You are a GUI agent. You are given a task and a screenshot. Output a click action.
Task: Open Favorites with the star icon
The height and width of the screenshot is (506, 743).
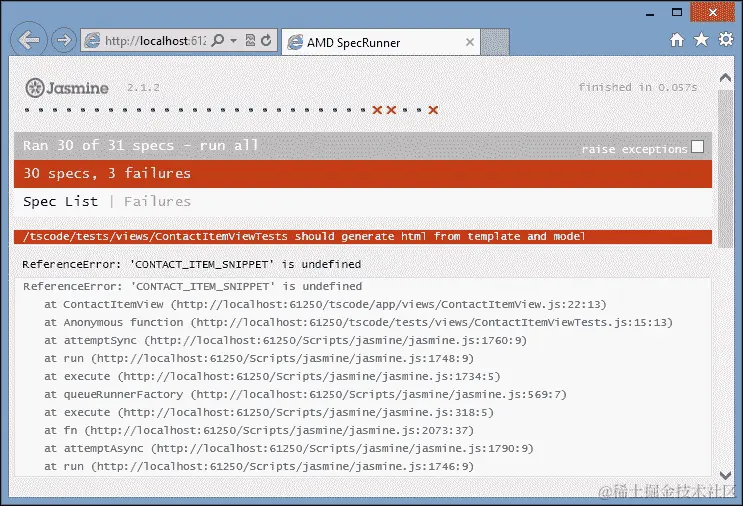point(701,39)
